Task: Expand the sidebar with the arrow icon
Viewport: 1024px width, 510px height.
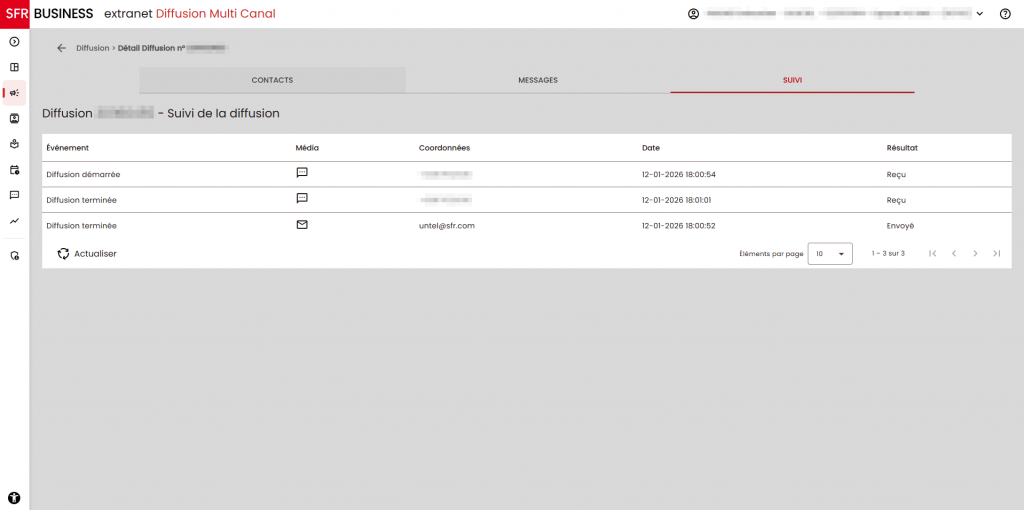Action: point(14,42)
